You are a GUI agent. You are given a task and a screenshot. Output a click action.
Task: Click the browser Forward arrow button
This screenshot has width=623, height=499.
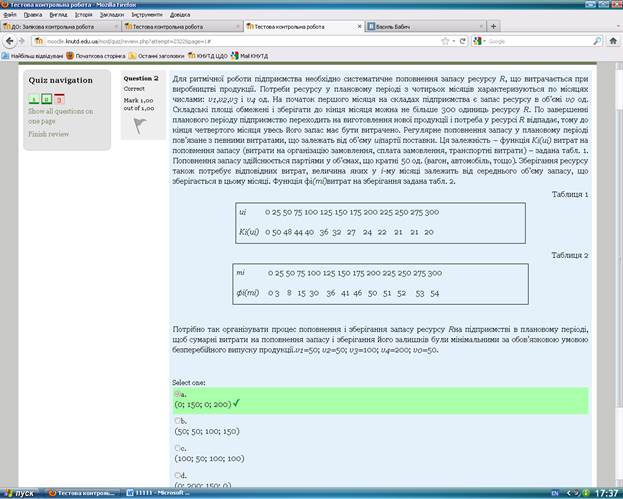click(22, 41)
